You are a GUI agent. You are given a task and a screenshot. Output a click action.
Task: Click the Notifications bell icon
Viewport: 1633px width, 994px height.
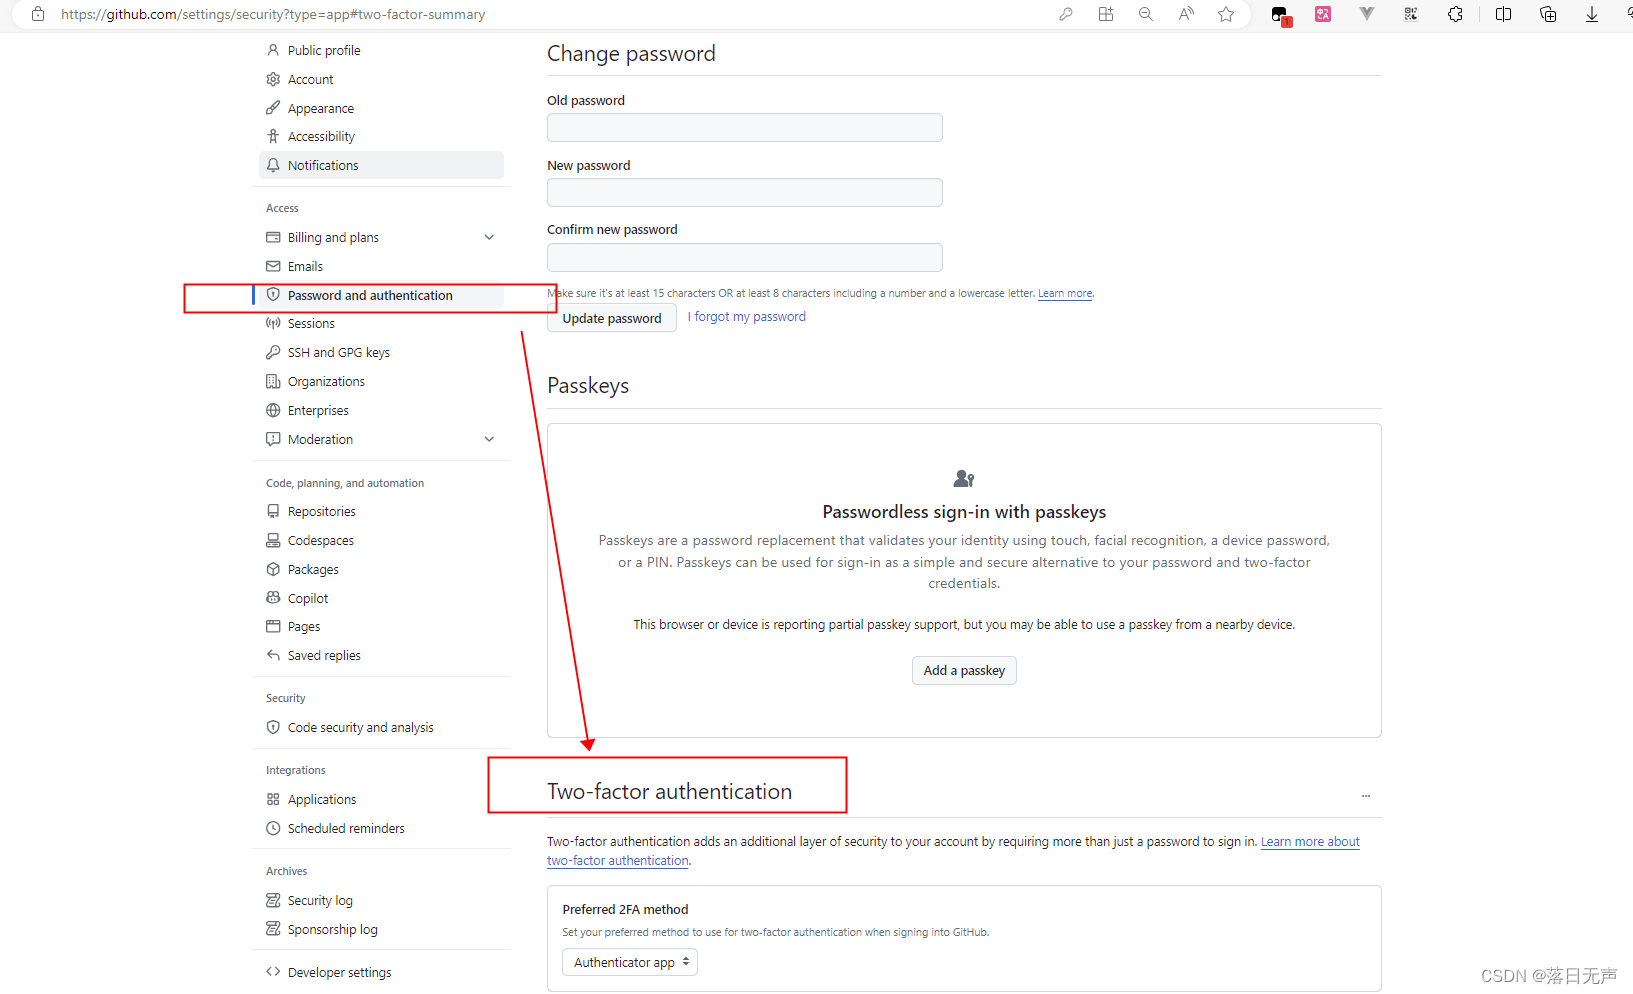pos(273,165)
